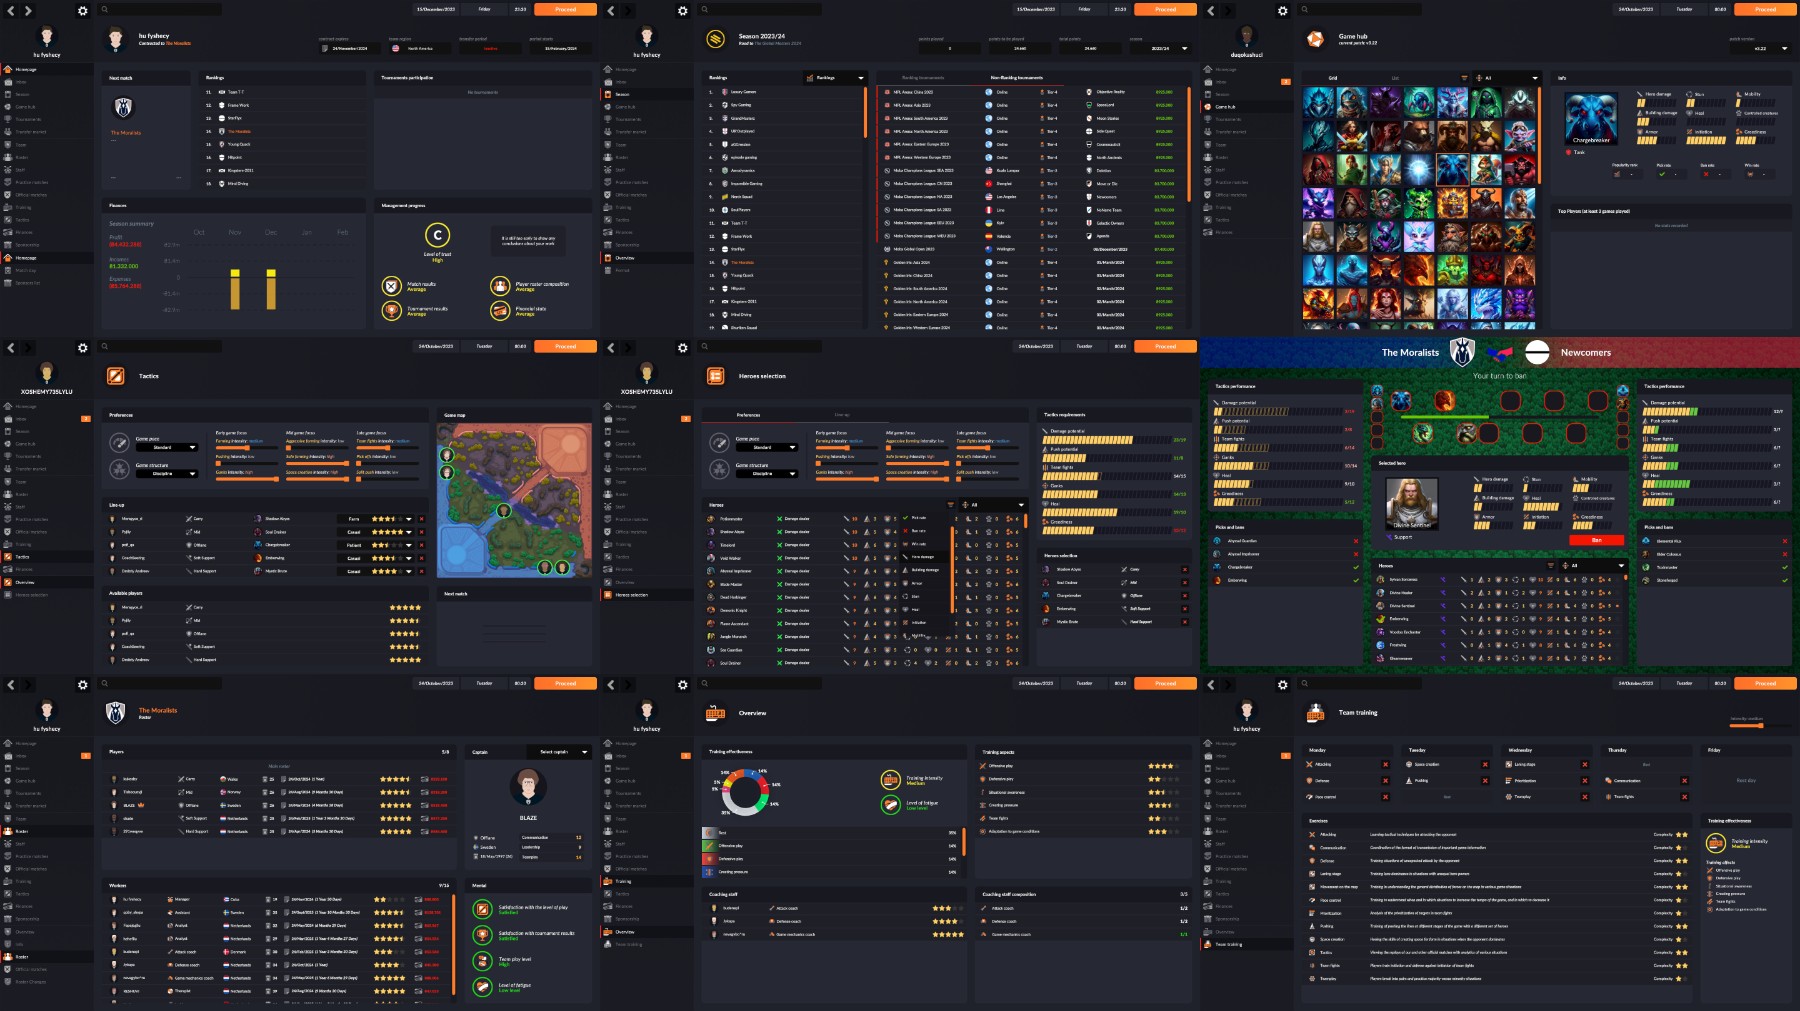Adjust intensity slider on Team training screen
Screen dimensions: 1800x1011
1760,725
